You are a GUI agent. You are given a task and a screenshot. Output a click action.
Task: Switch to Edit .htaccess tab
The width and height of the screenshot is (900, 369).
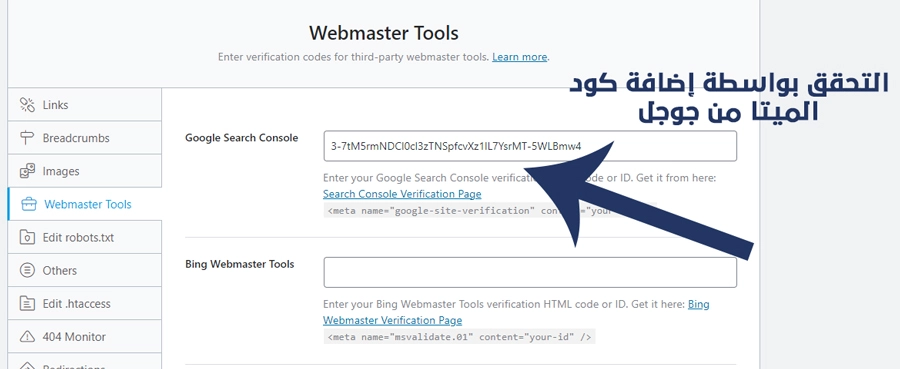pyautogui.click(x=85, y=304)
